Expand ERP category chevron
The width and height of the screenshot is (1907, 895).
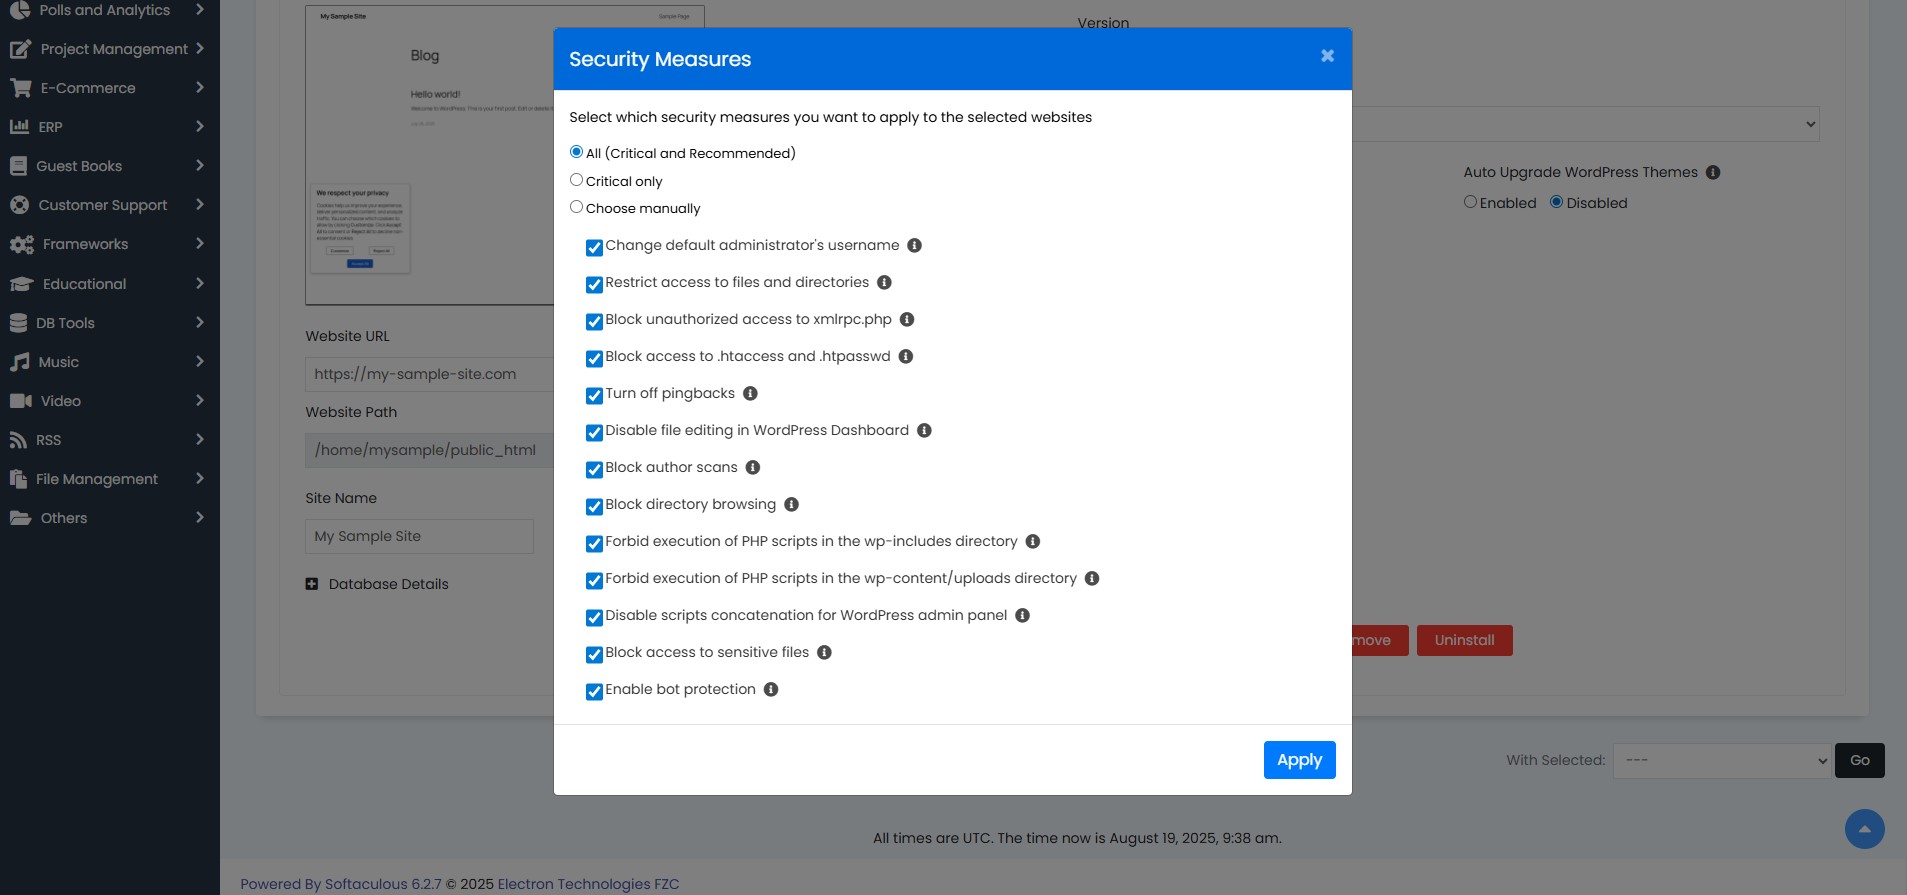(200, 126)
